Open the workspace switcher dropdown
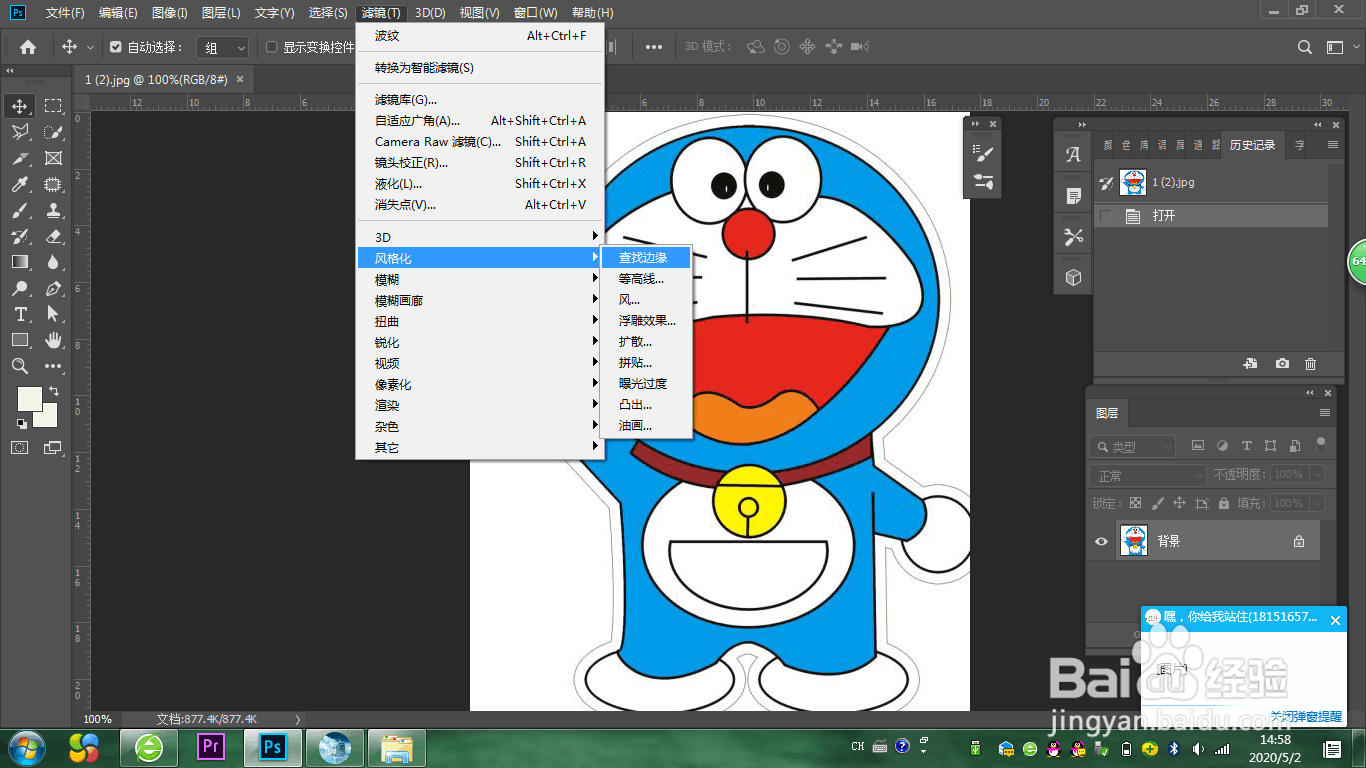The height and width of the screenshot is (768, 1366). click(1335, 47)
